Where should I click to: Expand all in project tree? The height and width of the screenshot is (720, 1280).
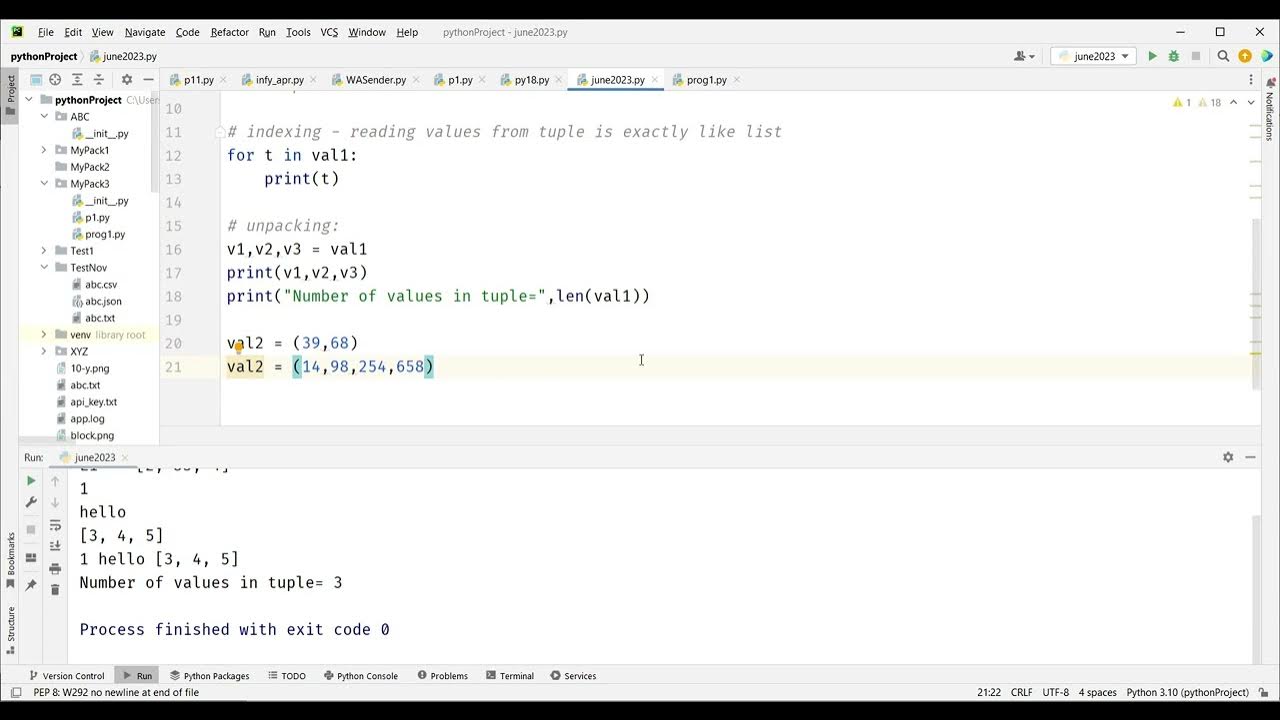coord(77,80)
